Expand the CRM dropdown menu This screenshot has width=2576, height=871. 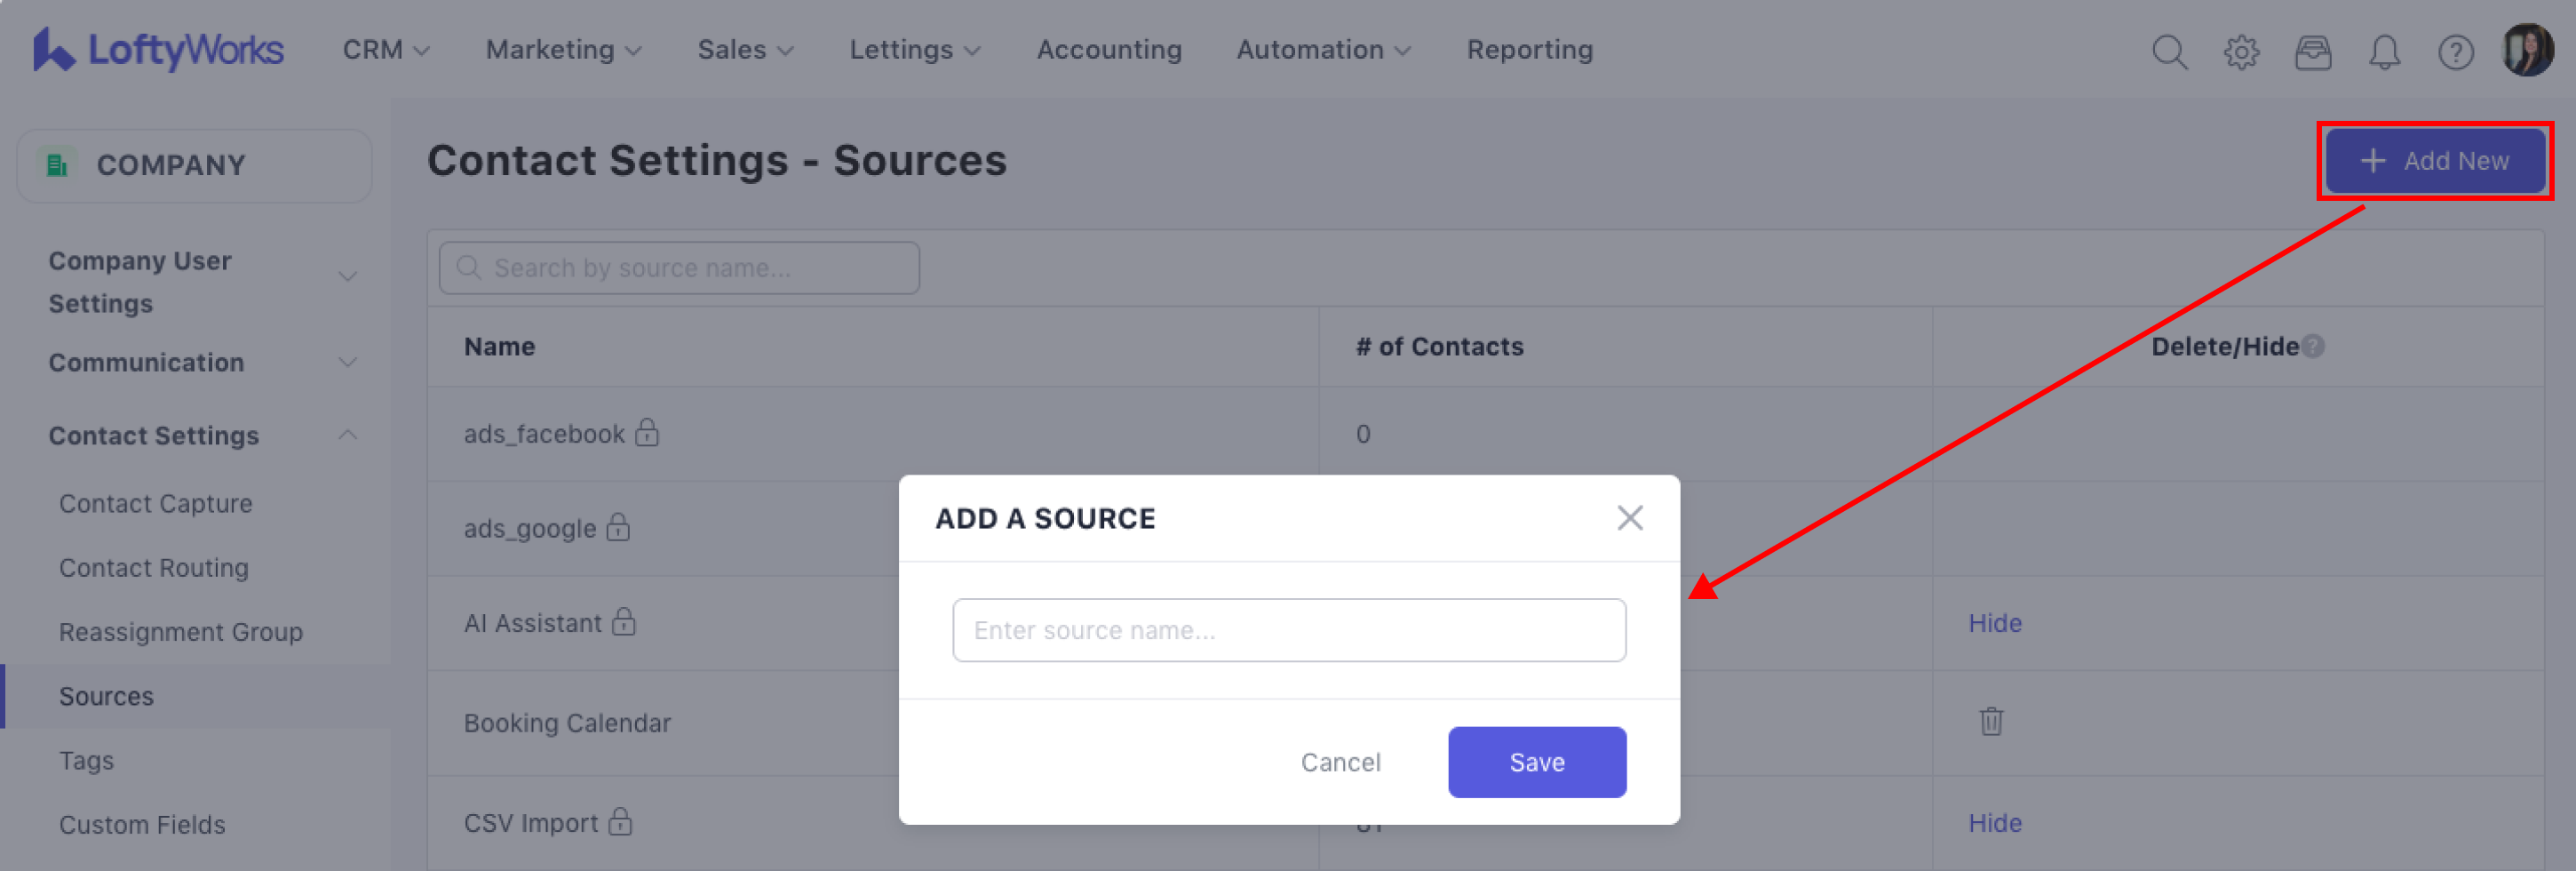click(386, 49)
